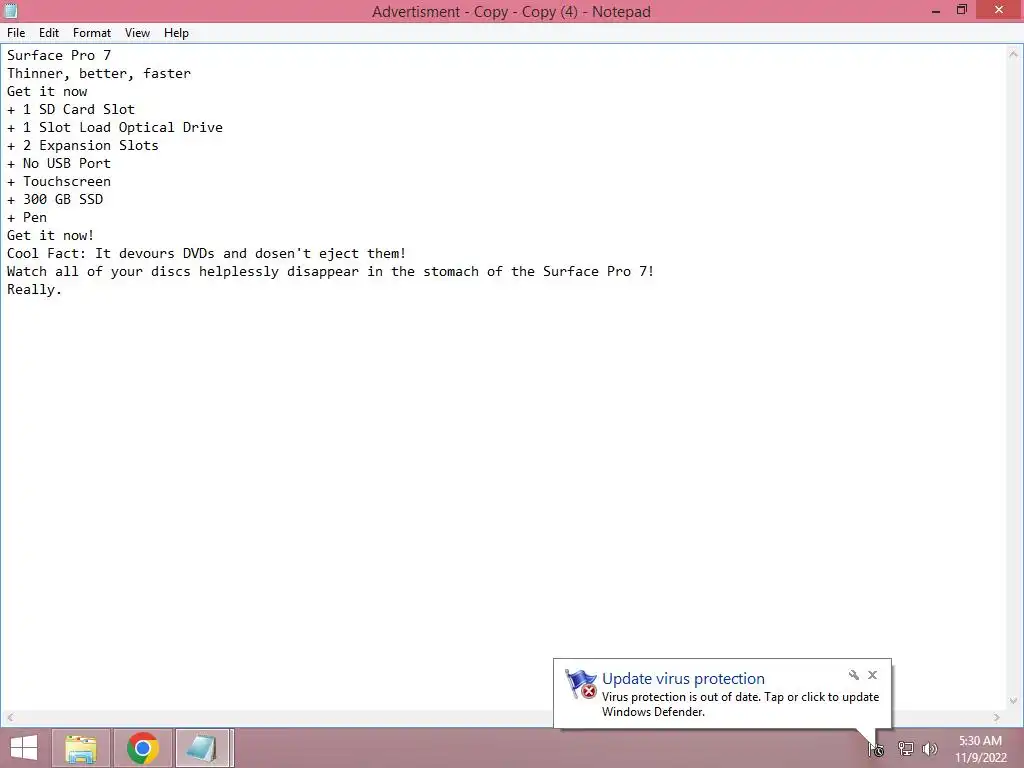1024x768 pixels.
Task: Click on the 'Cool Fact:' line
Action: (x=206, y=253)
